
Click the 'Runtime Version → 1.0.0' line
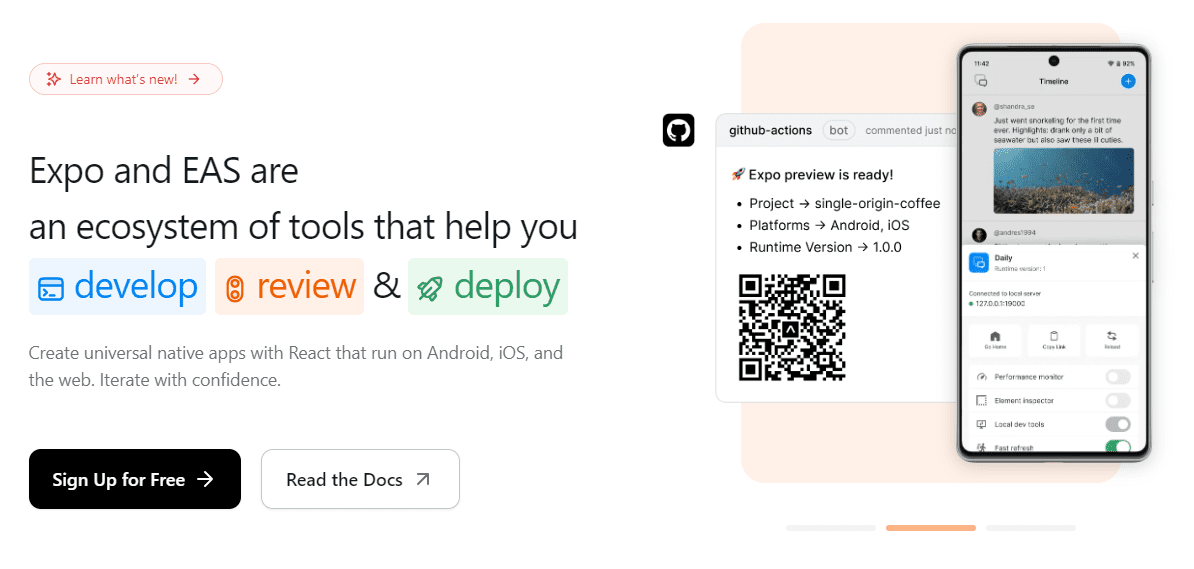point(825,247)
